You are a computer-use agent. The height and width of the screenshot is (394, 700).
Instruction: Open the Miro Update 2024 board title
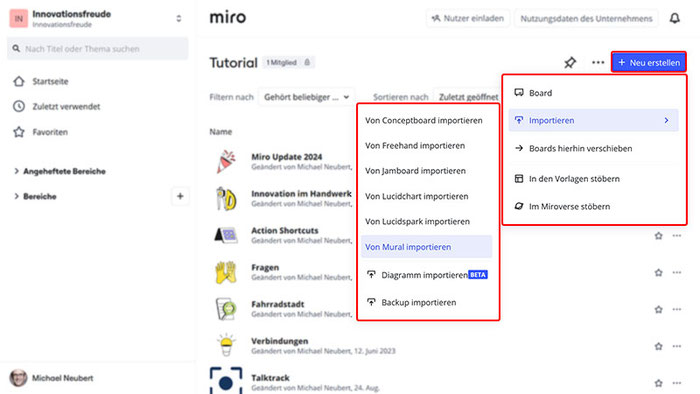(x=287, y=157)
